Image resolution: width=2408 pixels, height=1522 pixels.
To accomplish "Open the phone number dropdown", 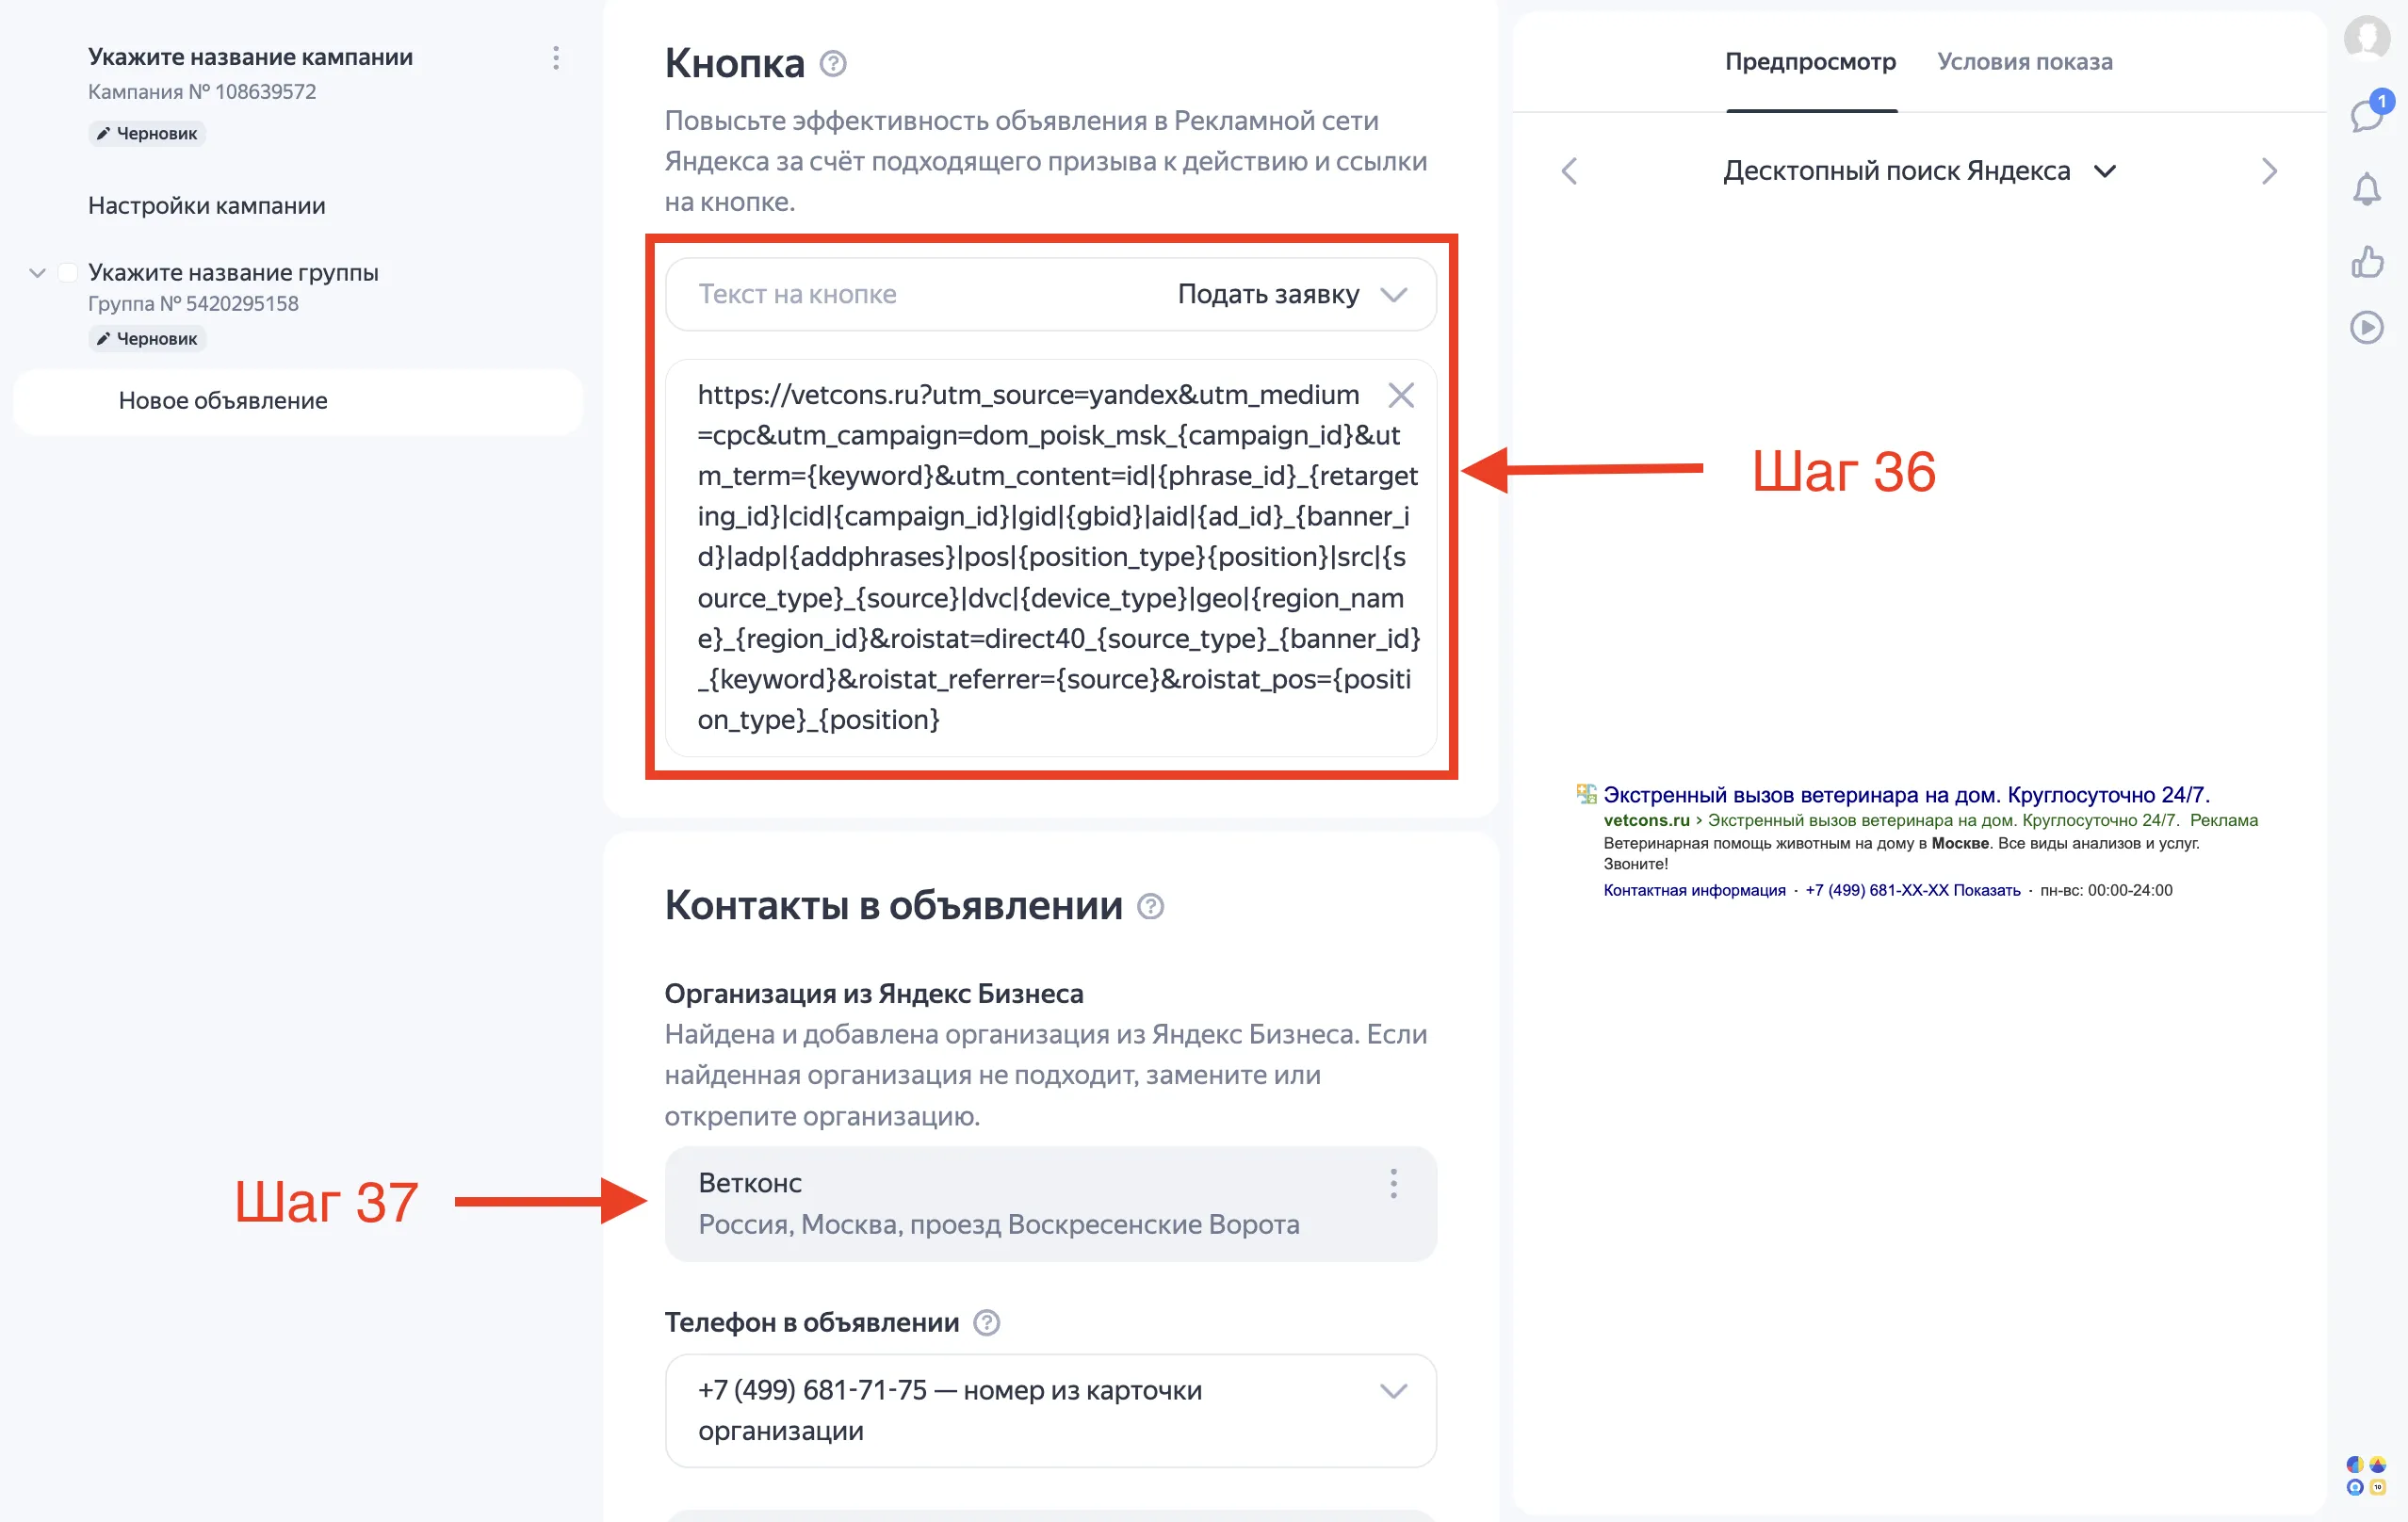I will [x=1390, y=1390].
